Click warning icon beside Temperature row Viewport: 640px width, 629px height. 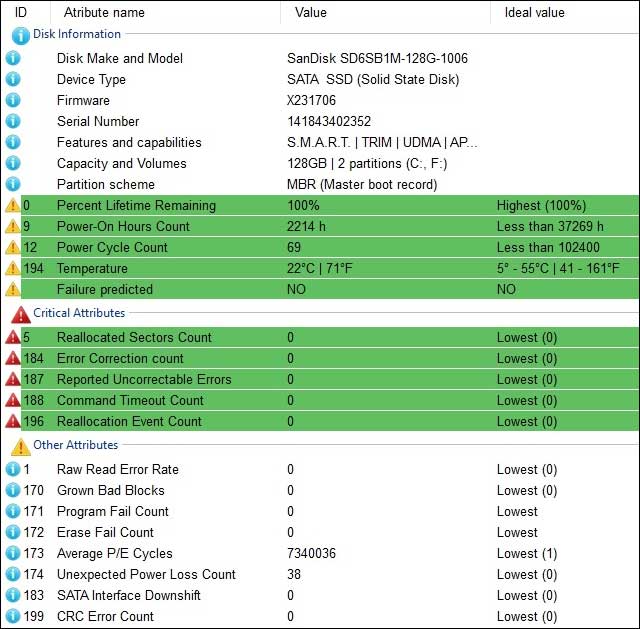[13, 268]
